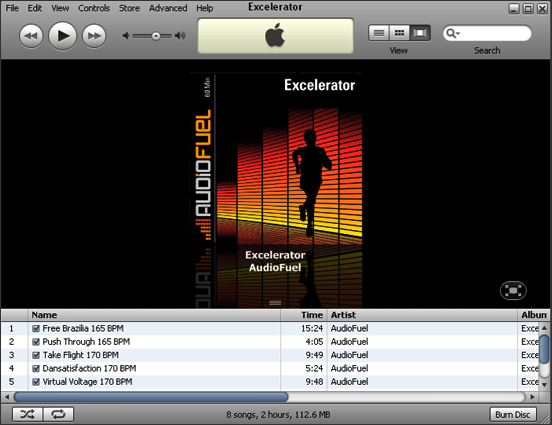Open the File menu

point(12,8)
